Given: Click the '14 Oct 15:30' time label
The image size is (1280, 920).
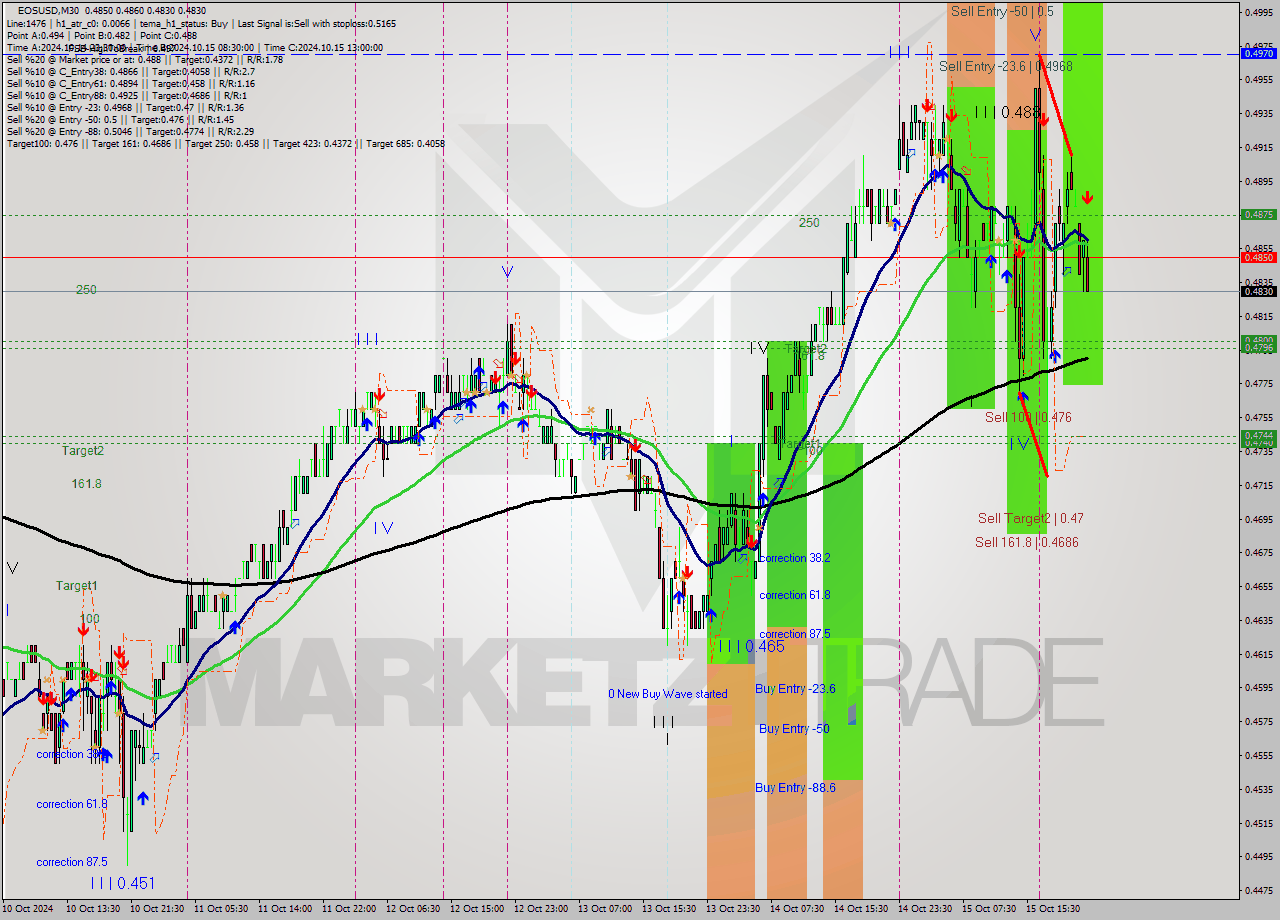Looking at the screenshot, I should tap(859, 909).
